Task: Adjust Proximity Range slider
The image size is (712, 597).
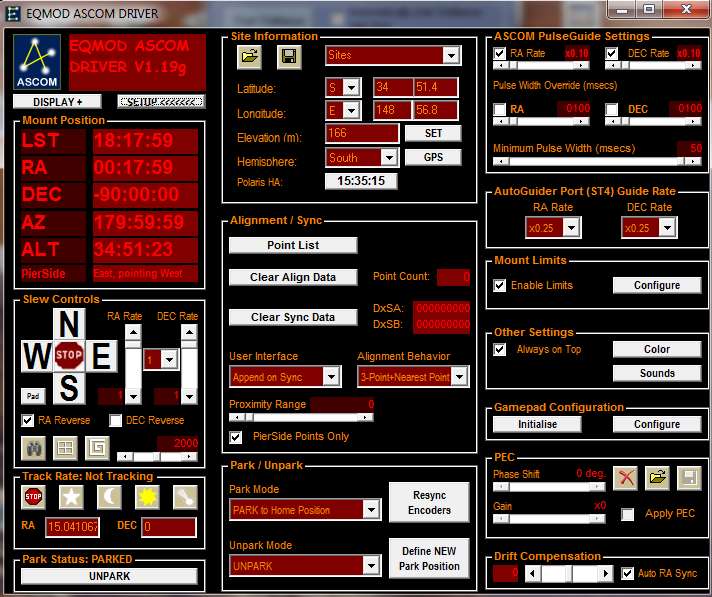Action: (301, 418)
